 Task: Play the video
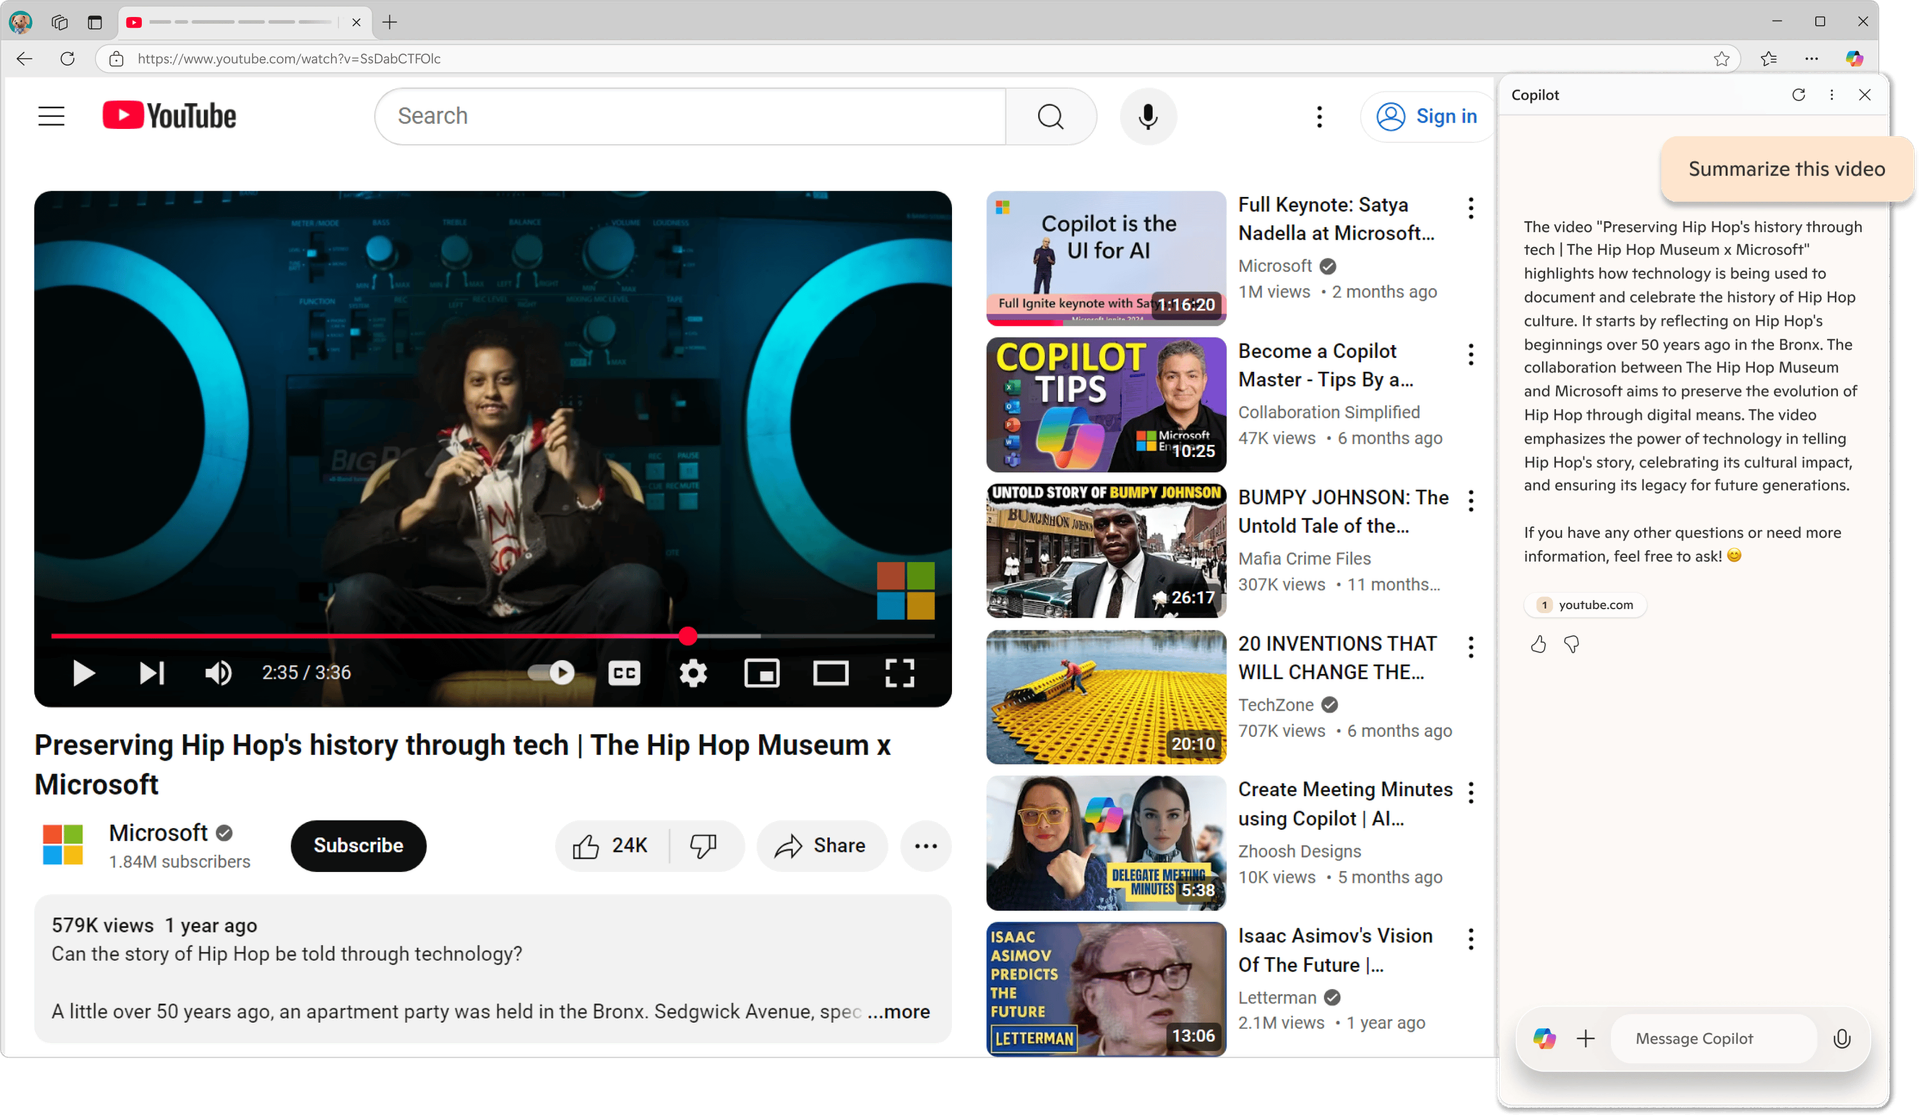click(84, 673)
